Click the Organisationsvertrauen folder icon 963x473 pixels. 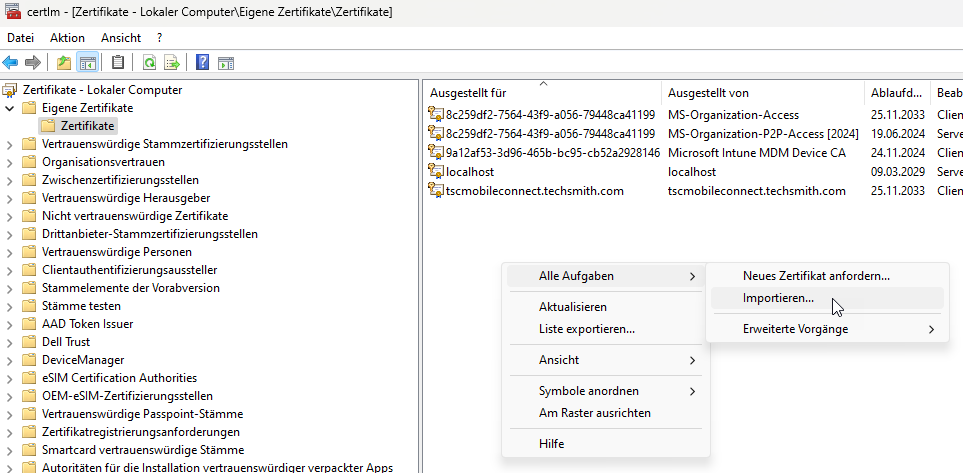coord(29,162)
